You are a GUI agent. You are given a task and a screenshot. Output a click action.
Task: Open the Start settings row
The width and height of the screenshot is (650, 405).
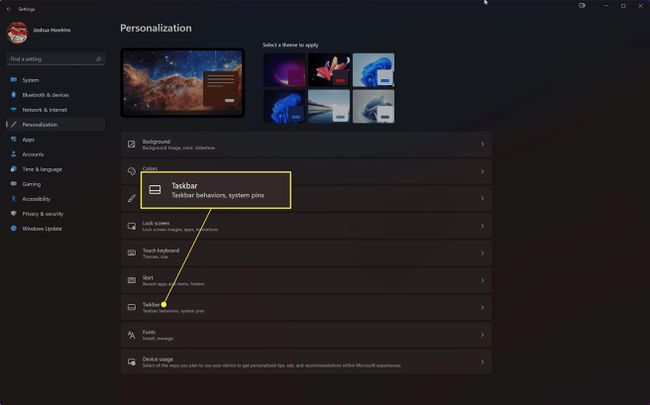point(306,280)
